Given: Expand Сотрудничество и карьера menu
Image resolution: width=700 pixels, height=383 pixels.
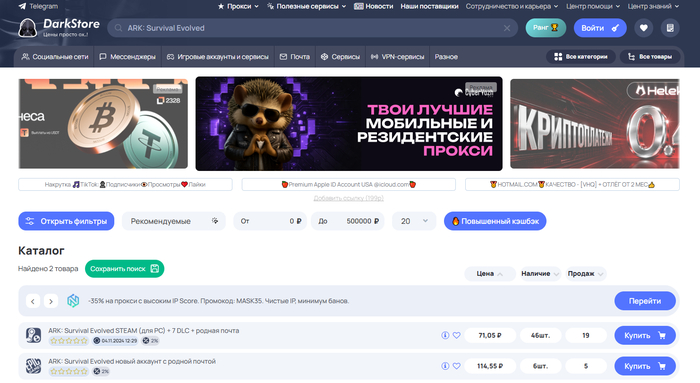Looking at the screenshot, I should pos(512,6).
